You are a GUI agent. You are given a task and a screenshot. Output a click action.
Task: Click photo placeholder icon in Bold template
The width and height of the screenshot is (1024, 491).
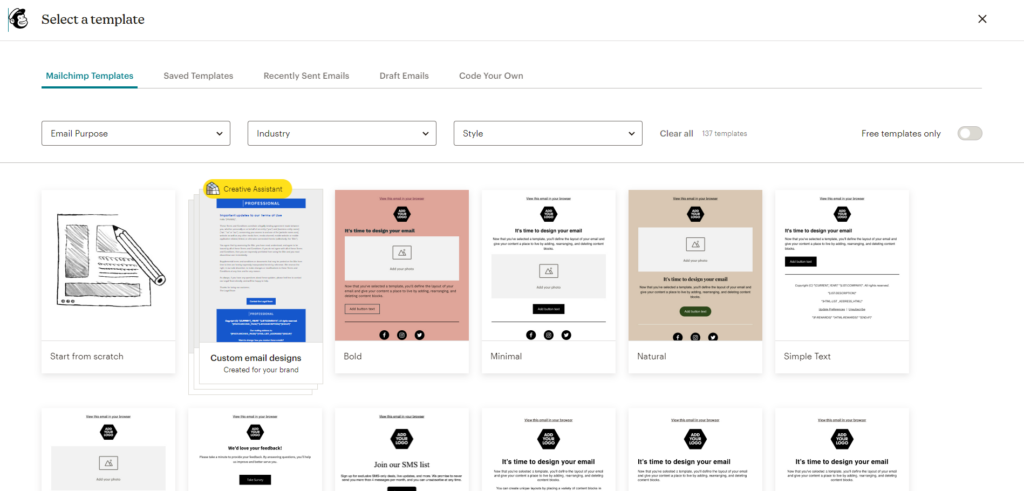tap(402, 252)
